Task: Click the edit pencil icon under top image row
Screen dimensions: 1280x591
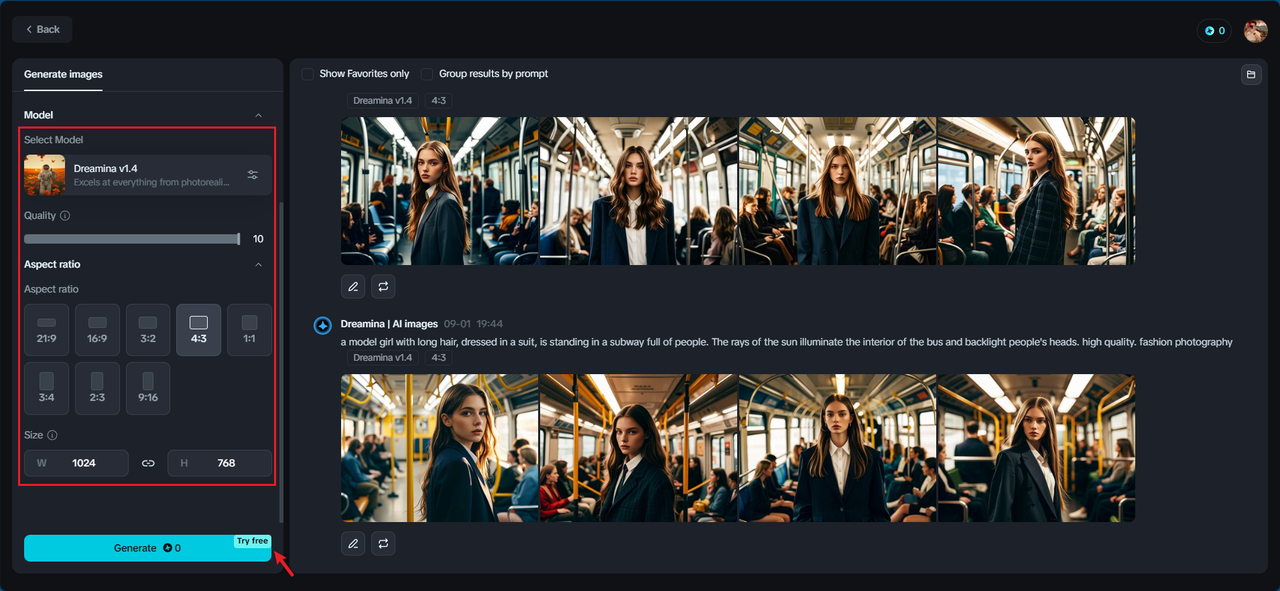Action: pos(353,287)
